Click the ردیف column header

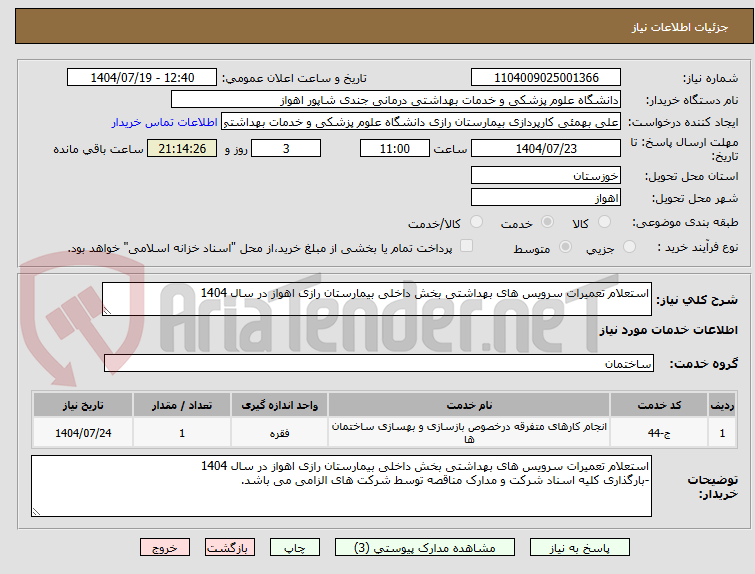[722, 405]
